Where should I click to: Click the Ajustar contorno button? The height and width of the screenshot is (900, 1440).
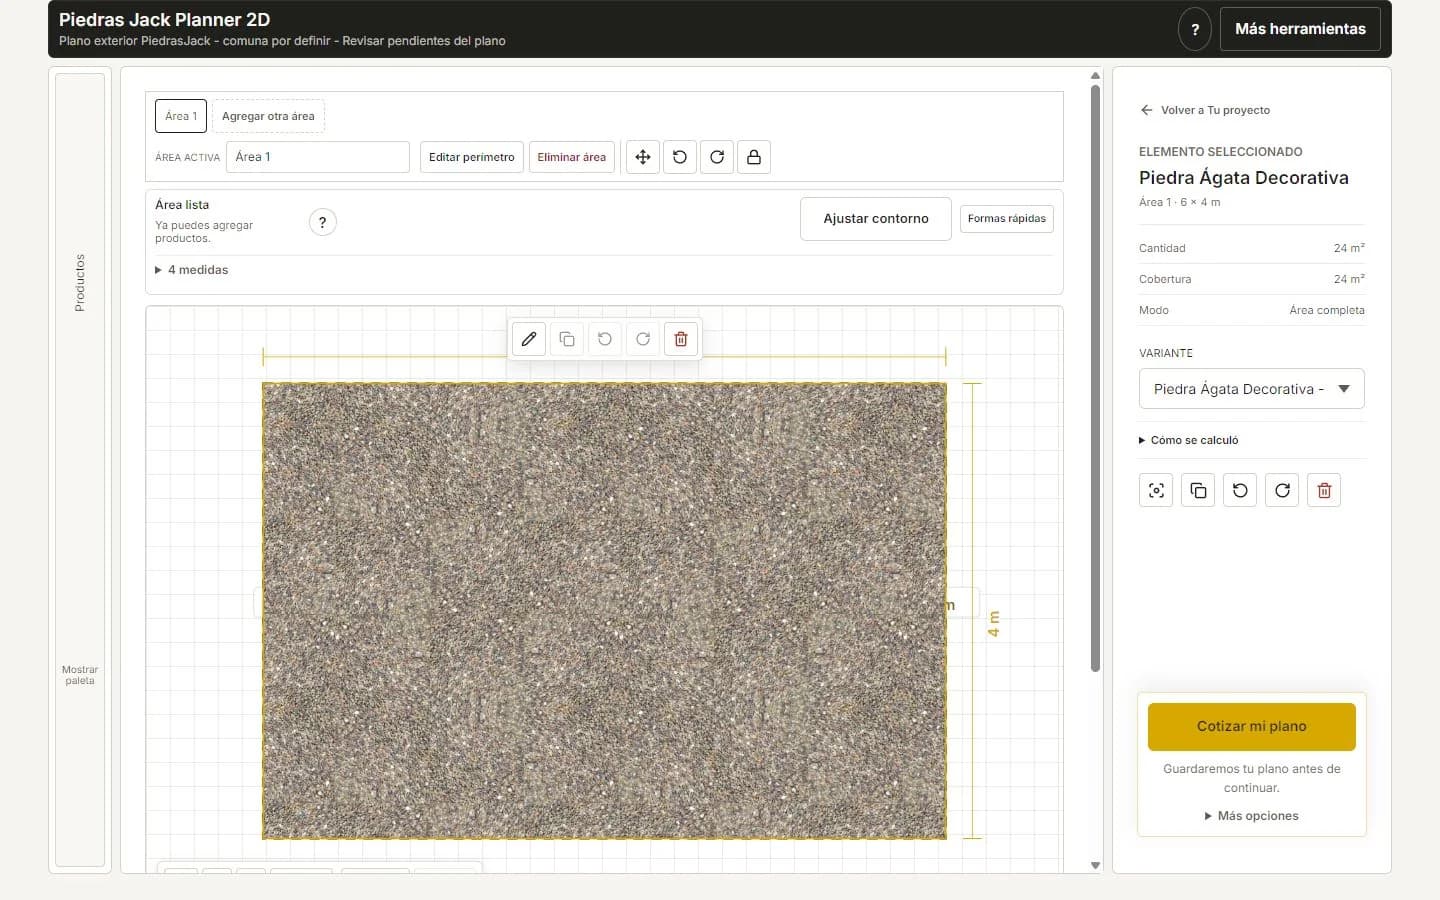[876, 219]
